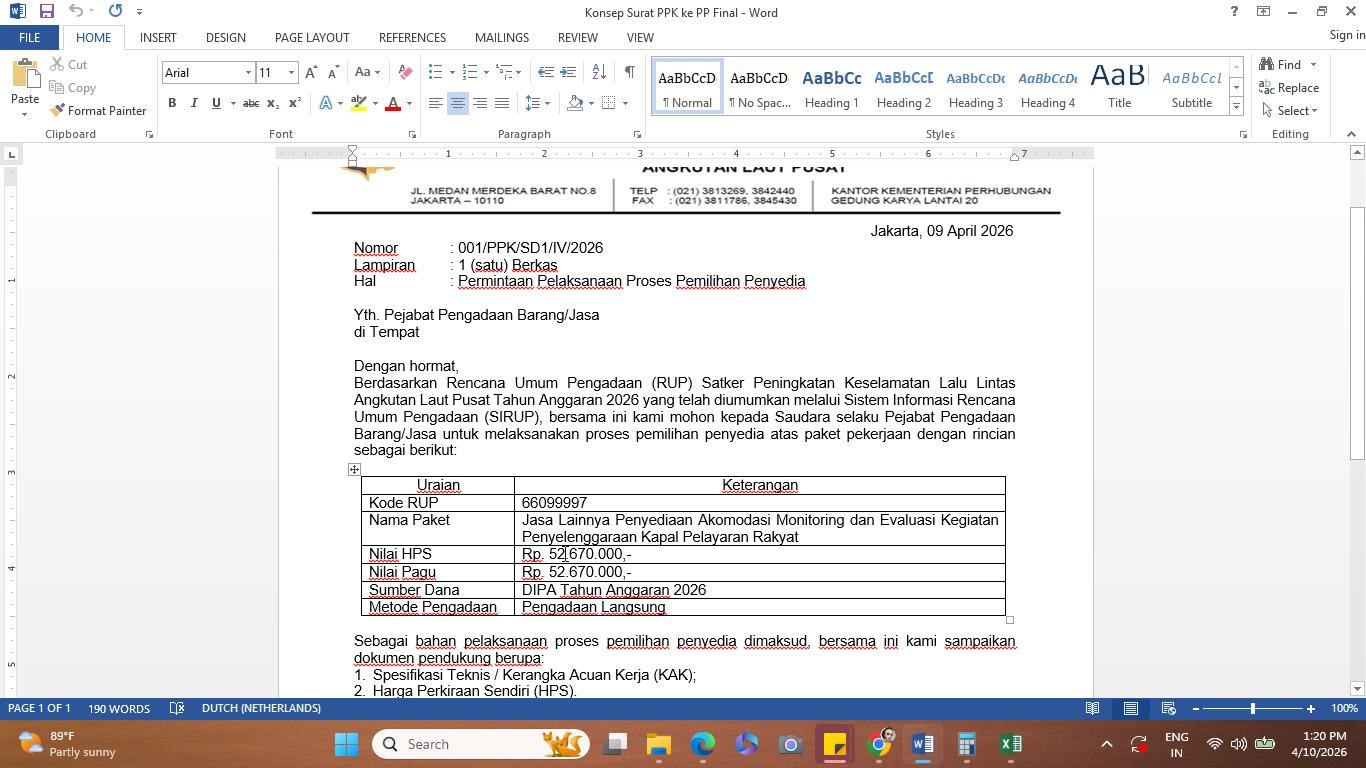Click the Format Painter brush
This screenshot has width=1366, height=768.
point(98,110)
